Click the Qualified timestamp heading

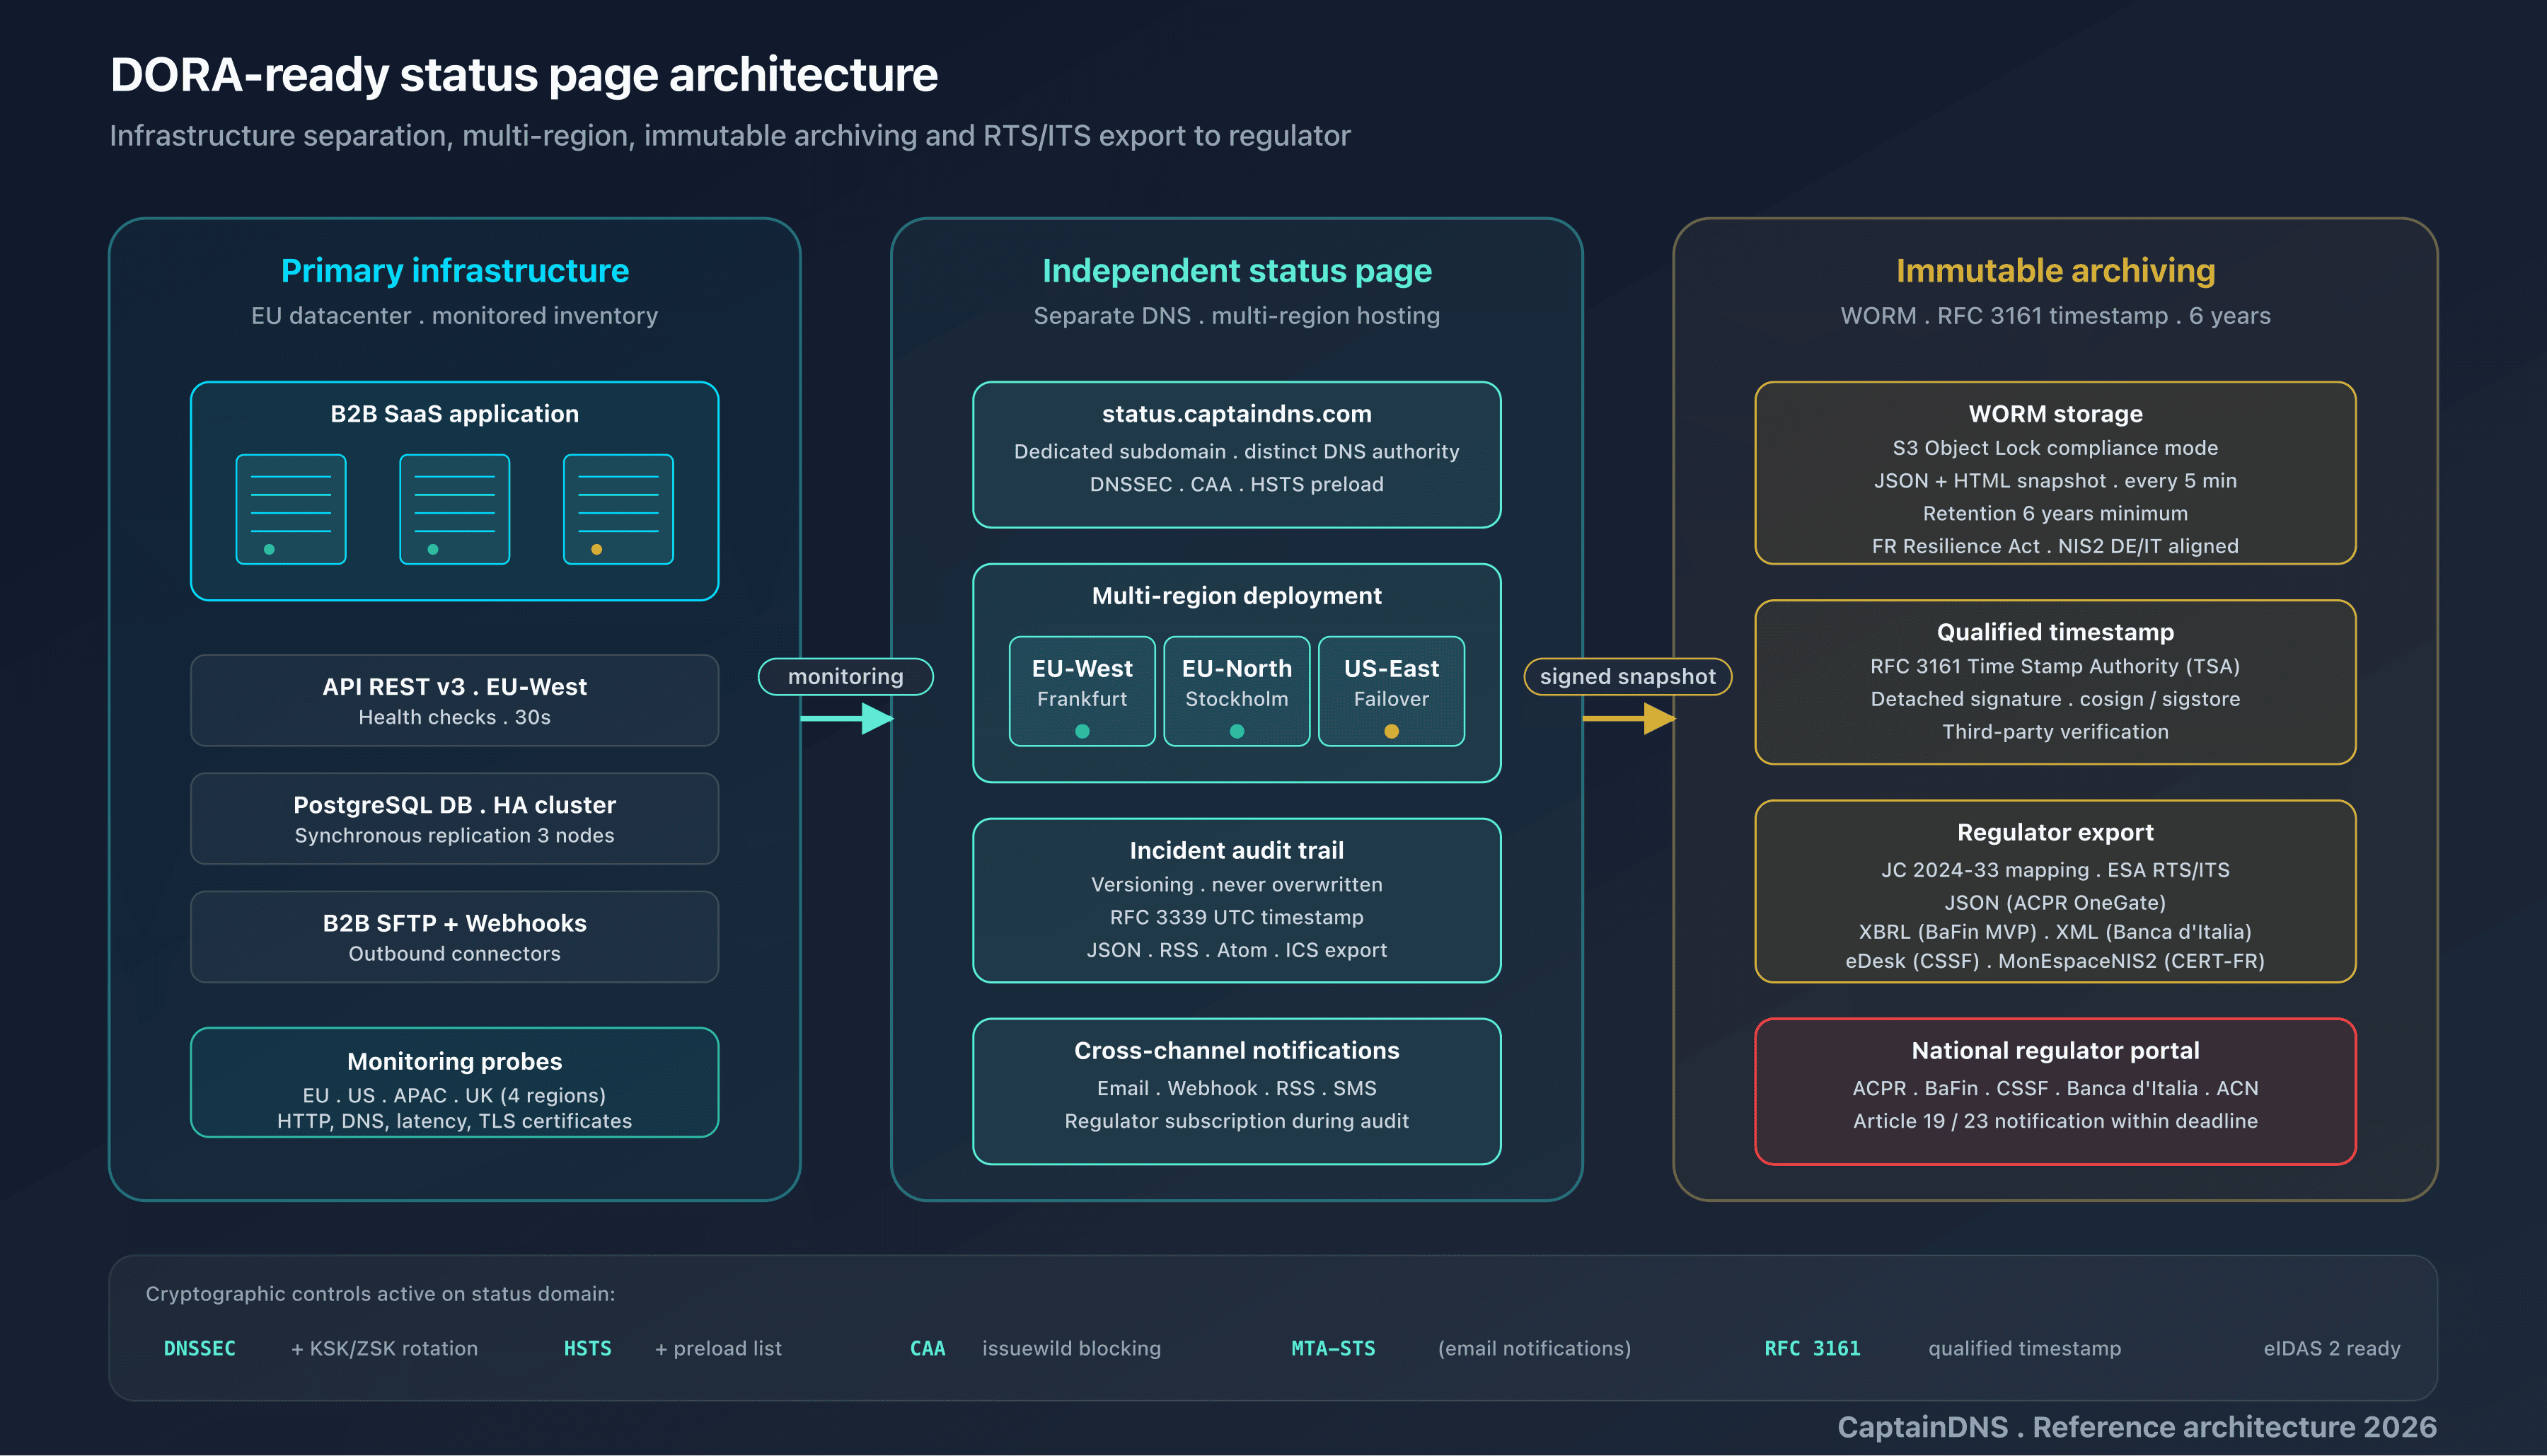click(2055, 632)
